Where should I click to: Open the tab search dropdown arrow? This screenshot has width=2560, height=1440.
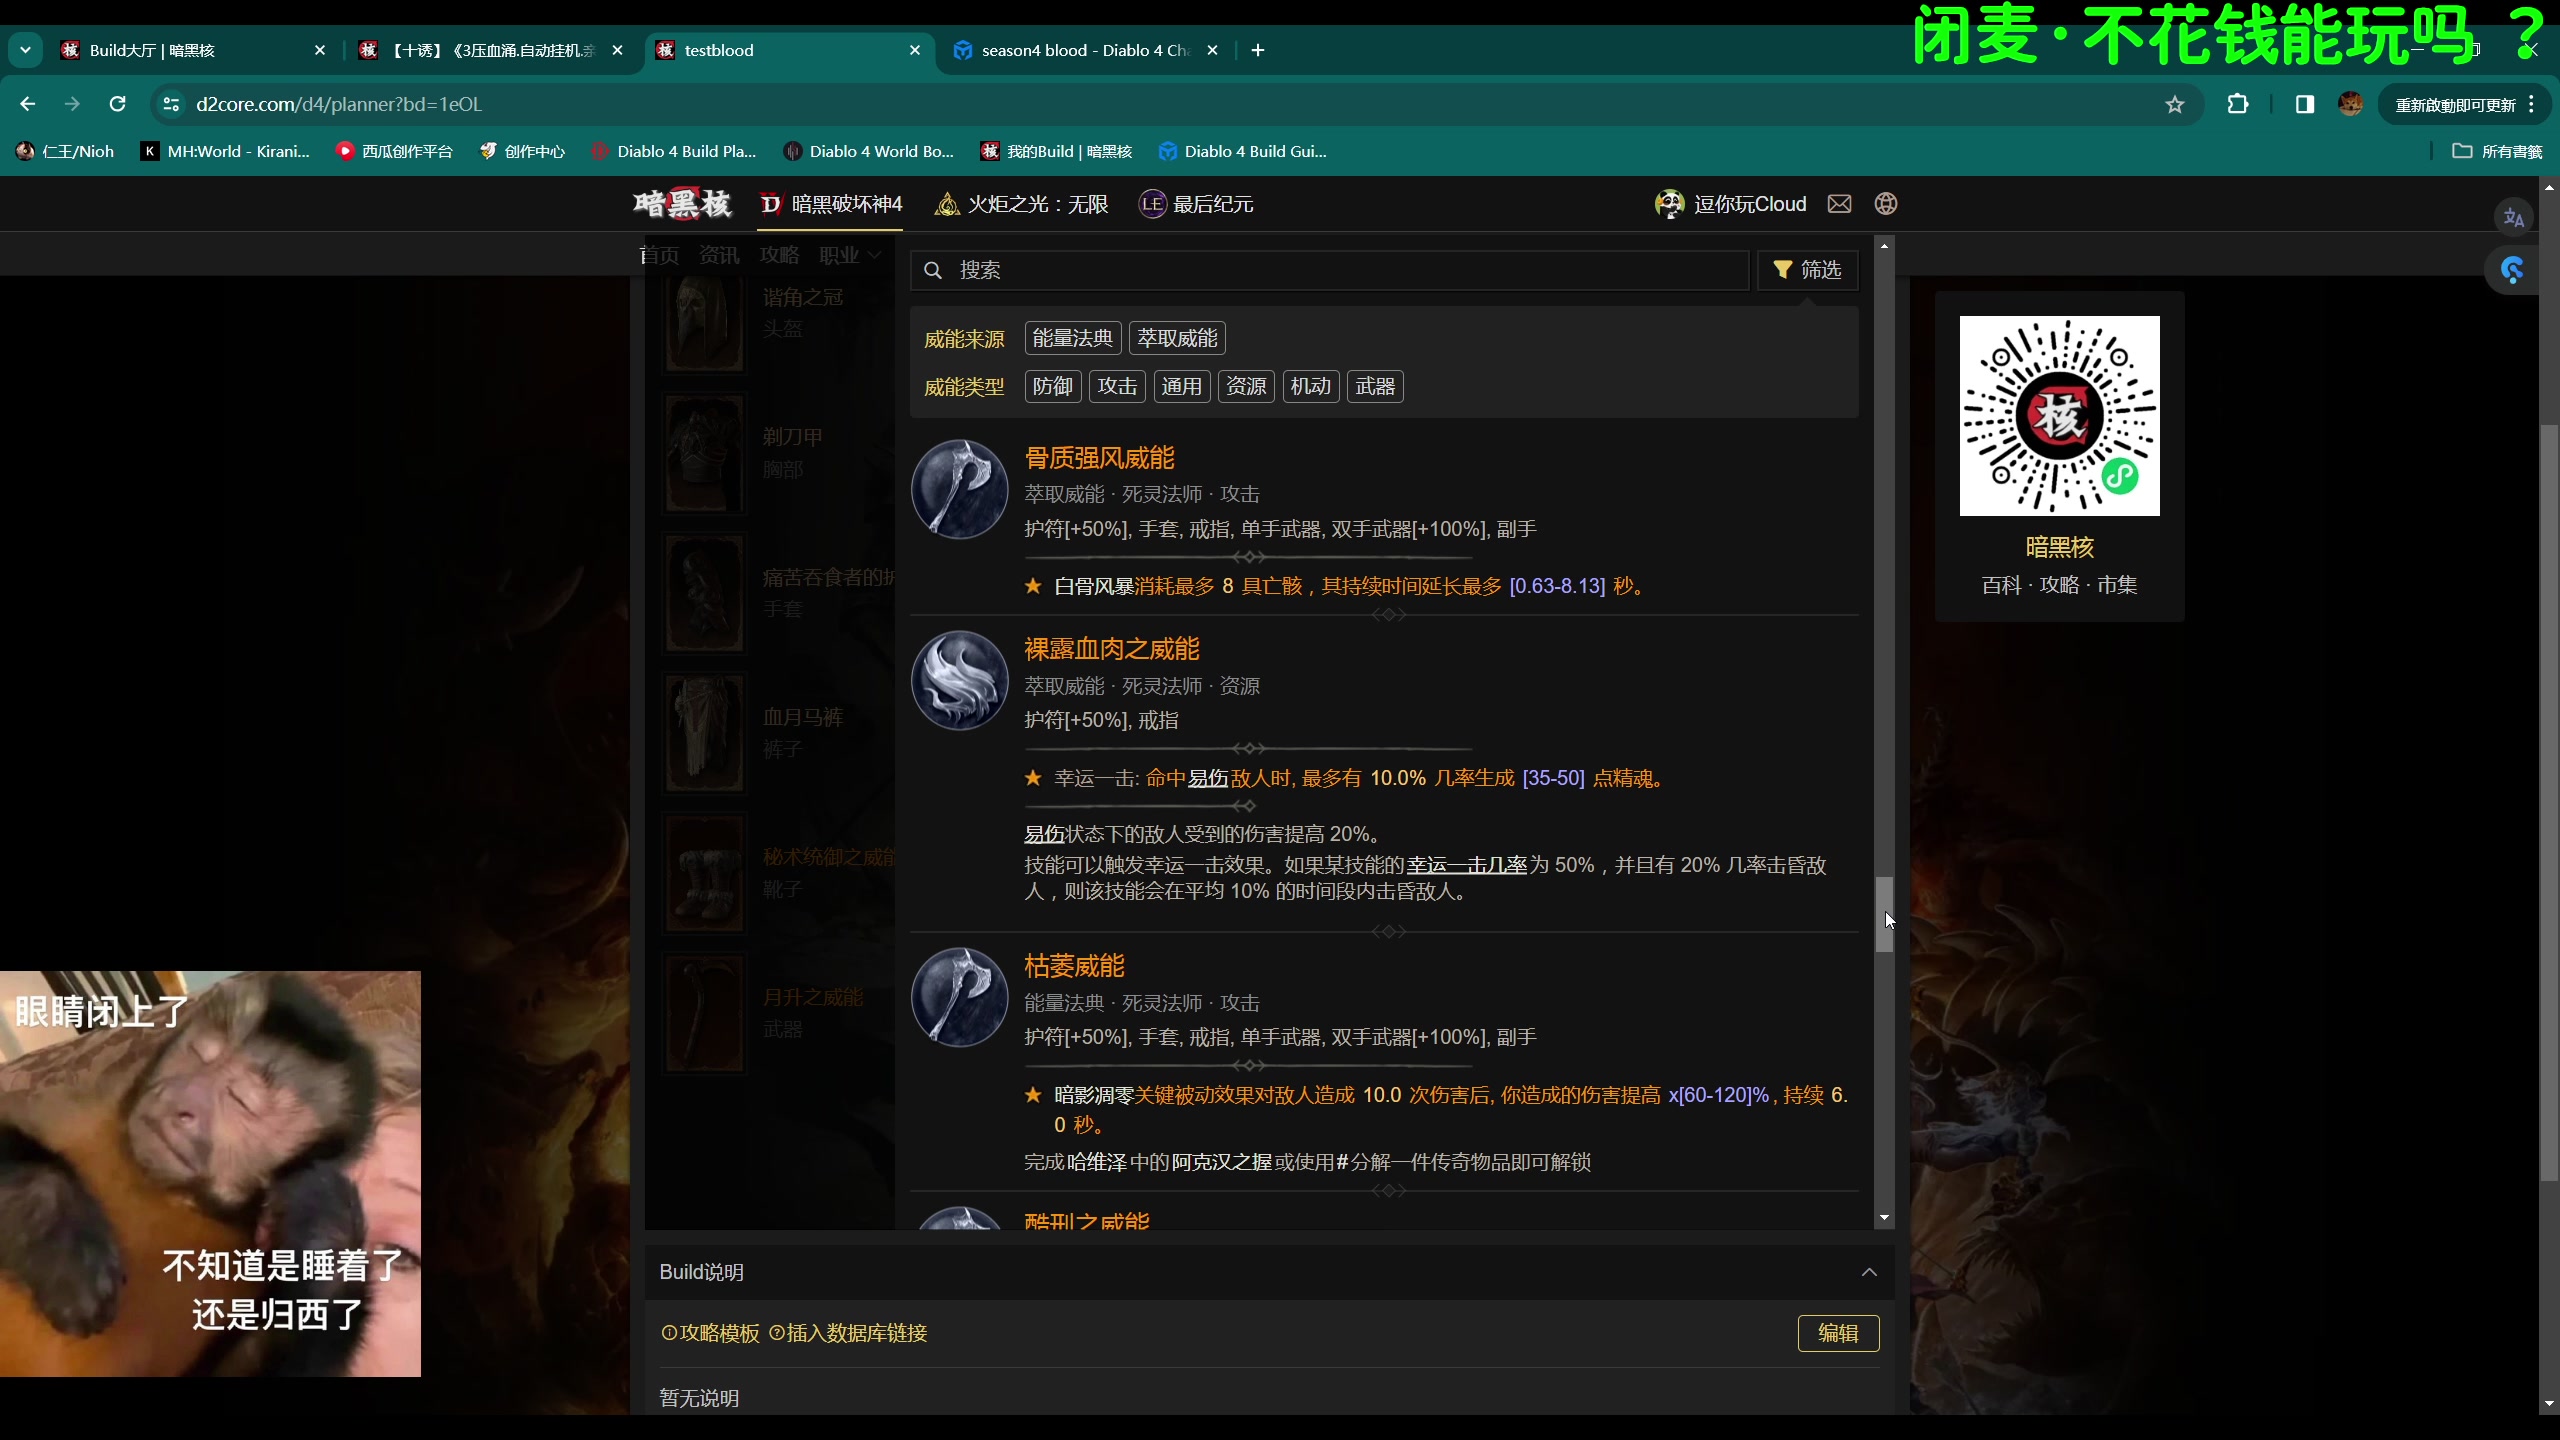25,50
